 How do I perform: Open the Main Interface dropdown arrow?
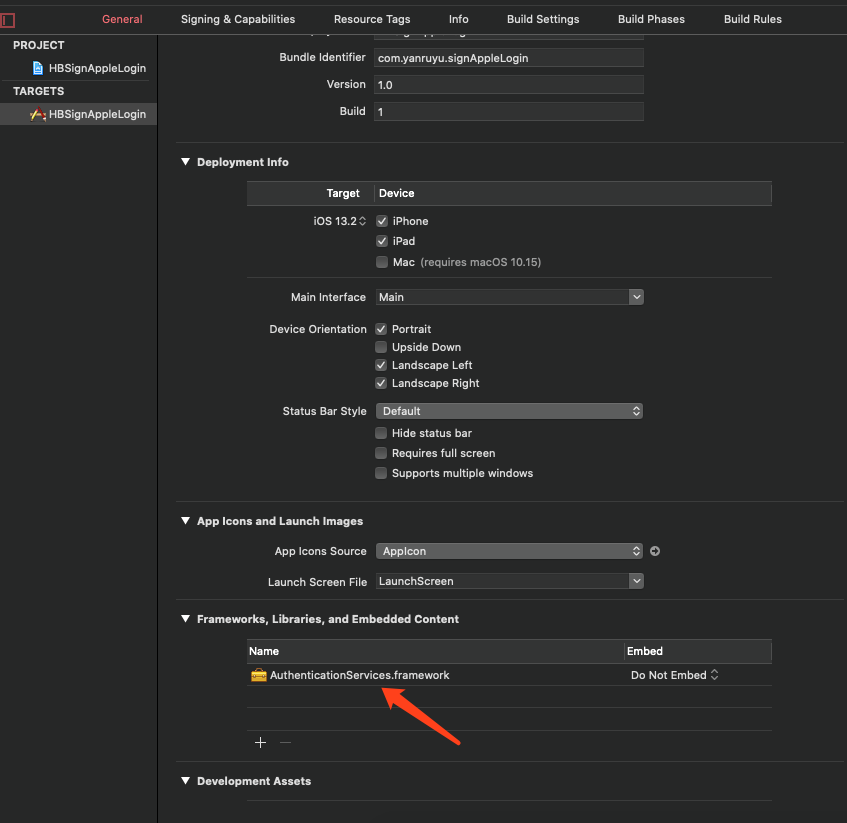[636, 297]
